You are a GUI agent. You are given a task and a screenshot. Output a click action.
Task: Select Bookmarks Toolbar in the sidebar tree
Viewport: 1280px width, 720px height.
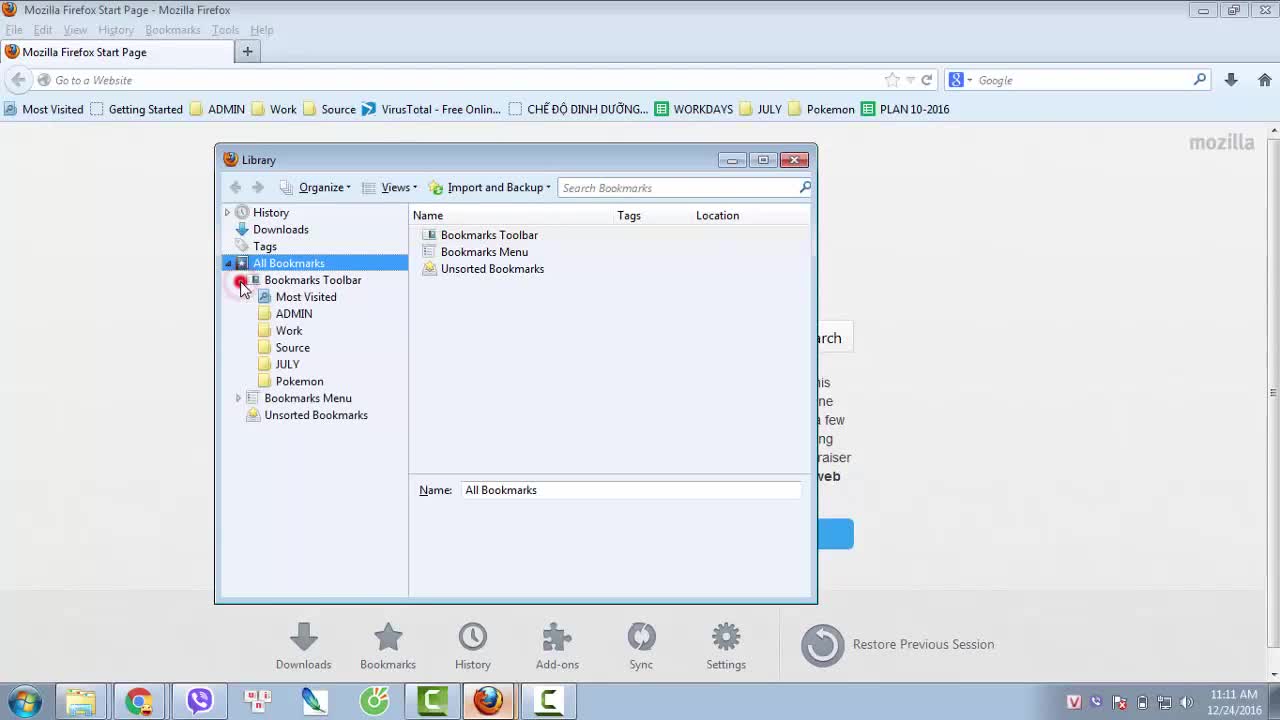pos(312,280)
